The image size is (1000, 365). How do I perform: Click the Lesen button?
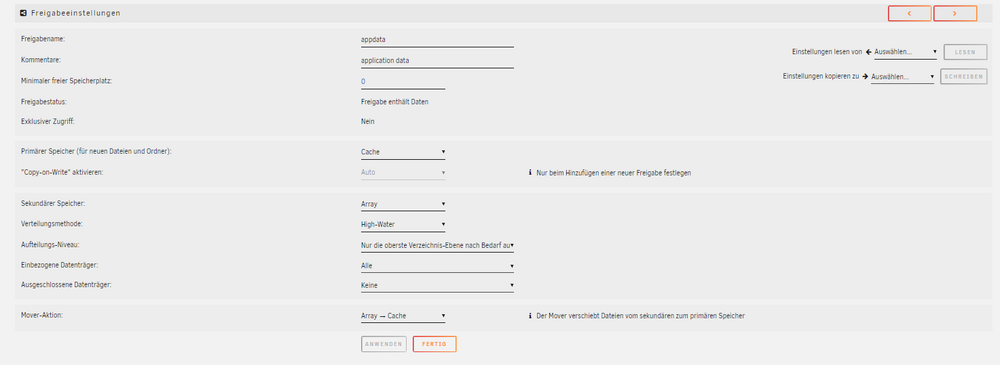(x=965, y=52)
